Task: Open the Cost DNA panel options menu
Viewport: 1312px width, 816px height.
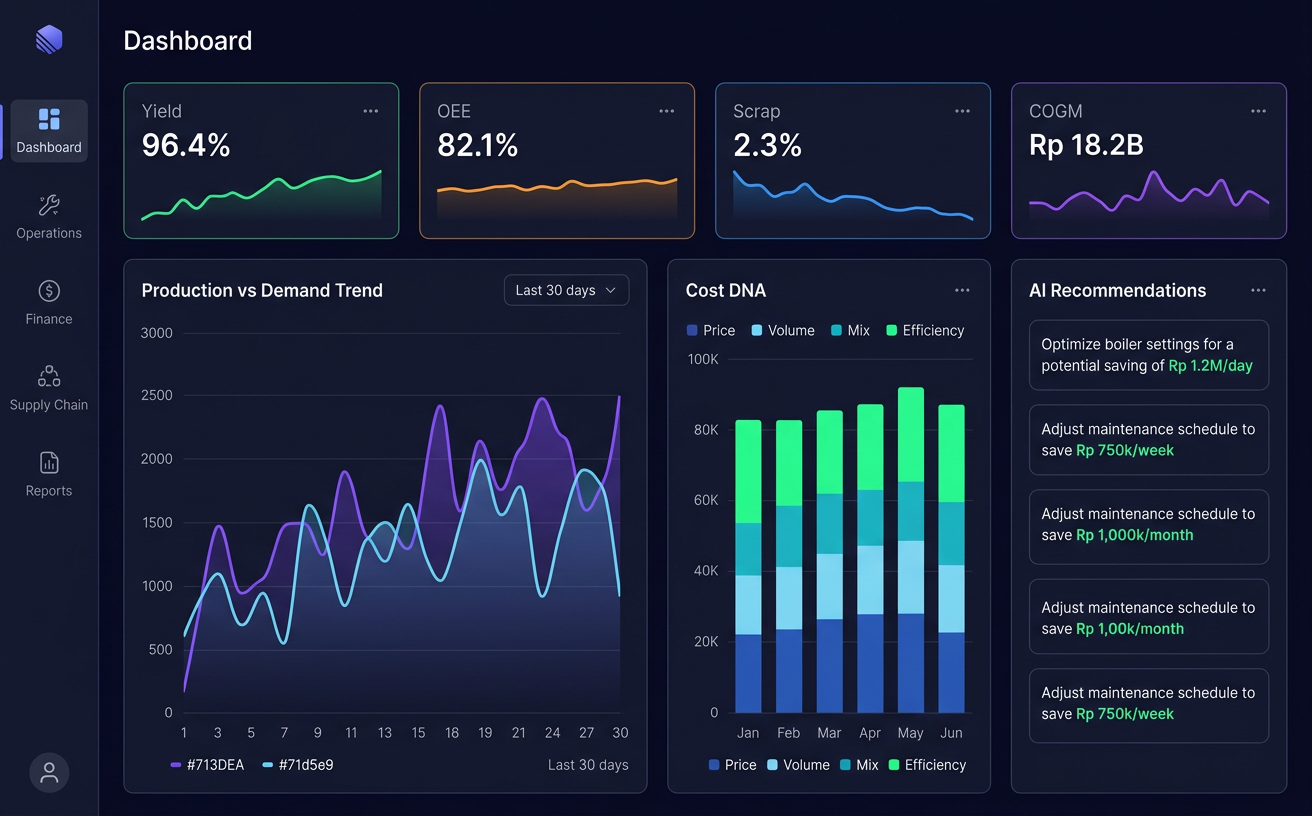Action: (x=962, y=290)
